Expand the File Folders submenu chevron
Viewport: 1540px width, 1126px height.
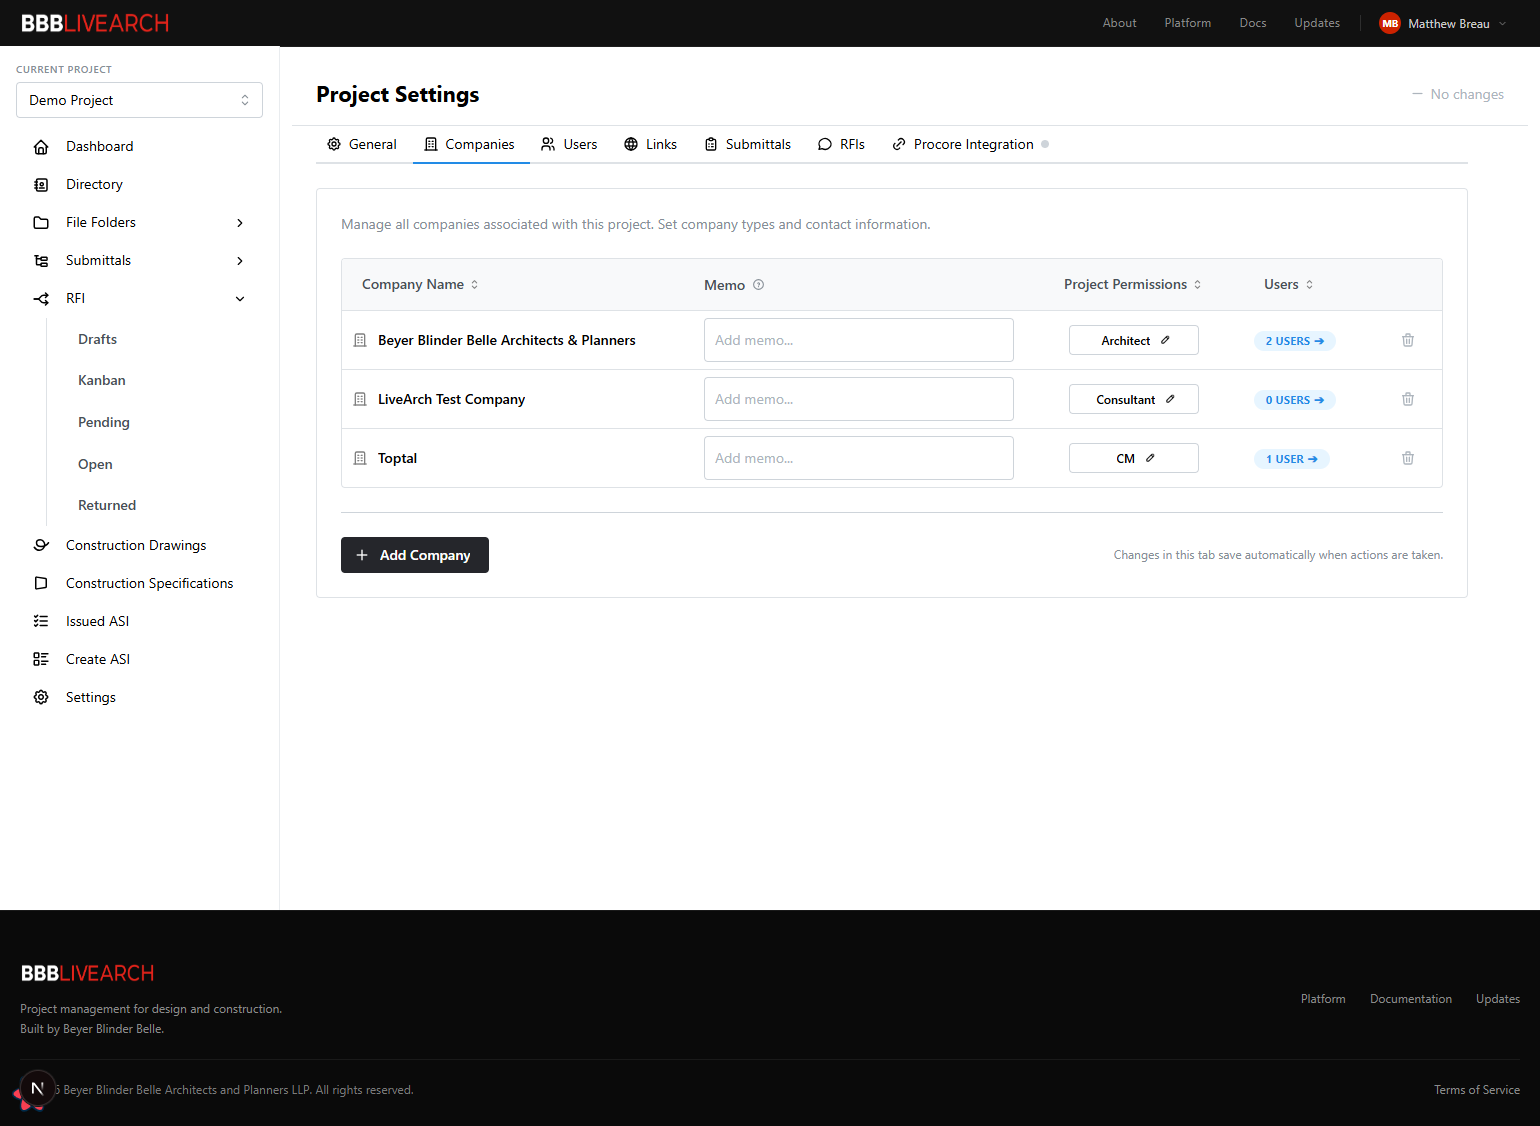(x=240, y=223)
